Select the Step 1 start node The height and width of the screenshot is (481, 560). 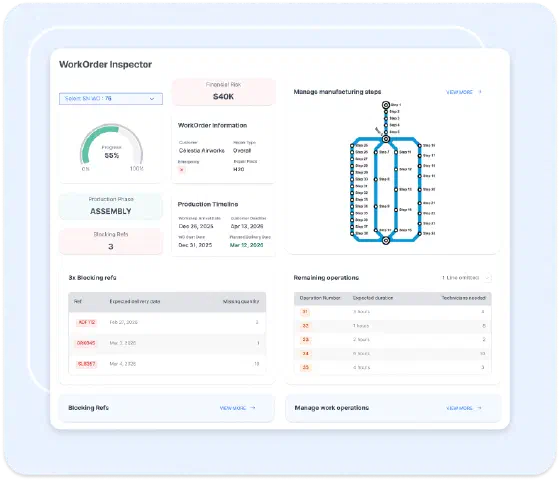386,105
